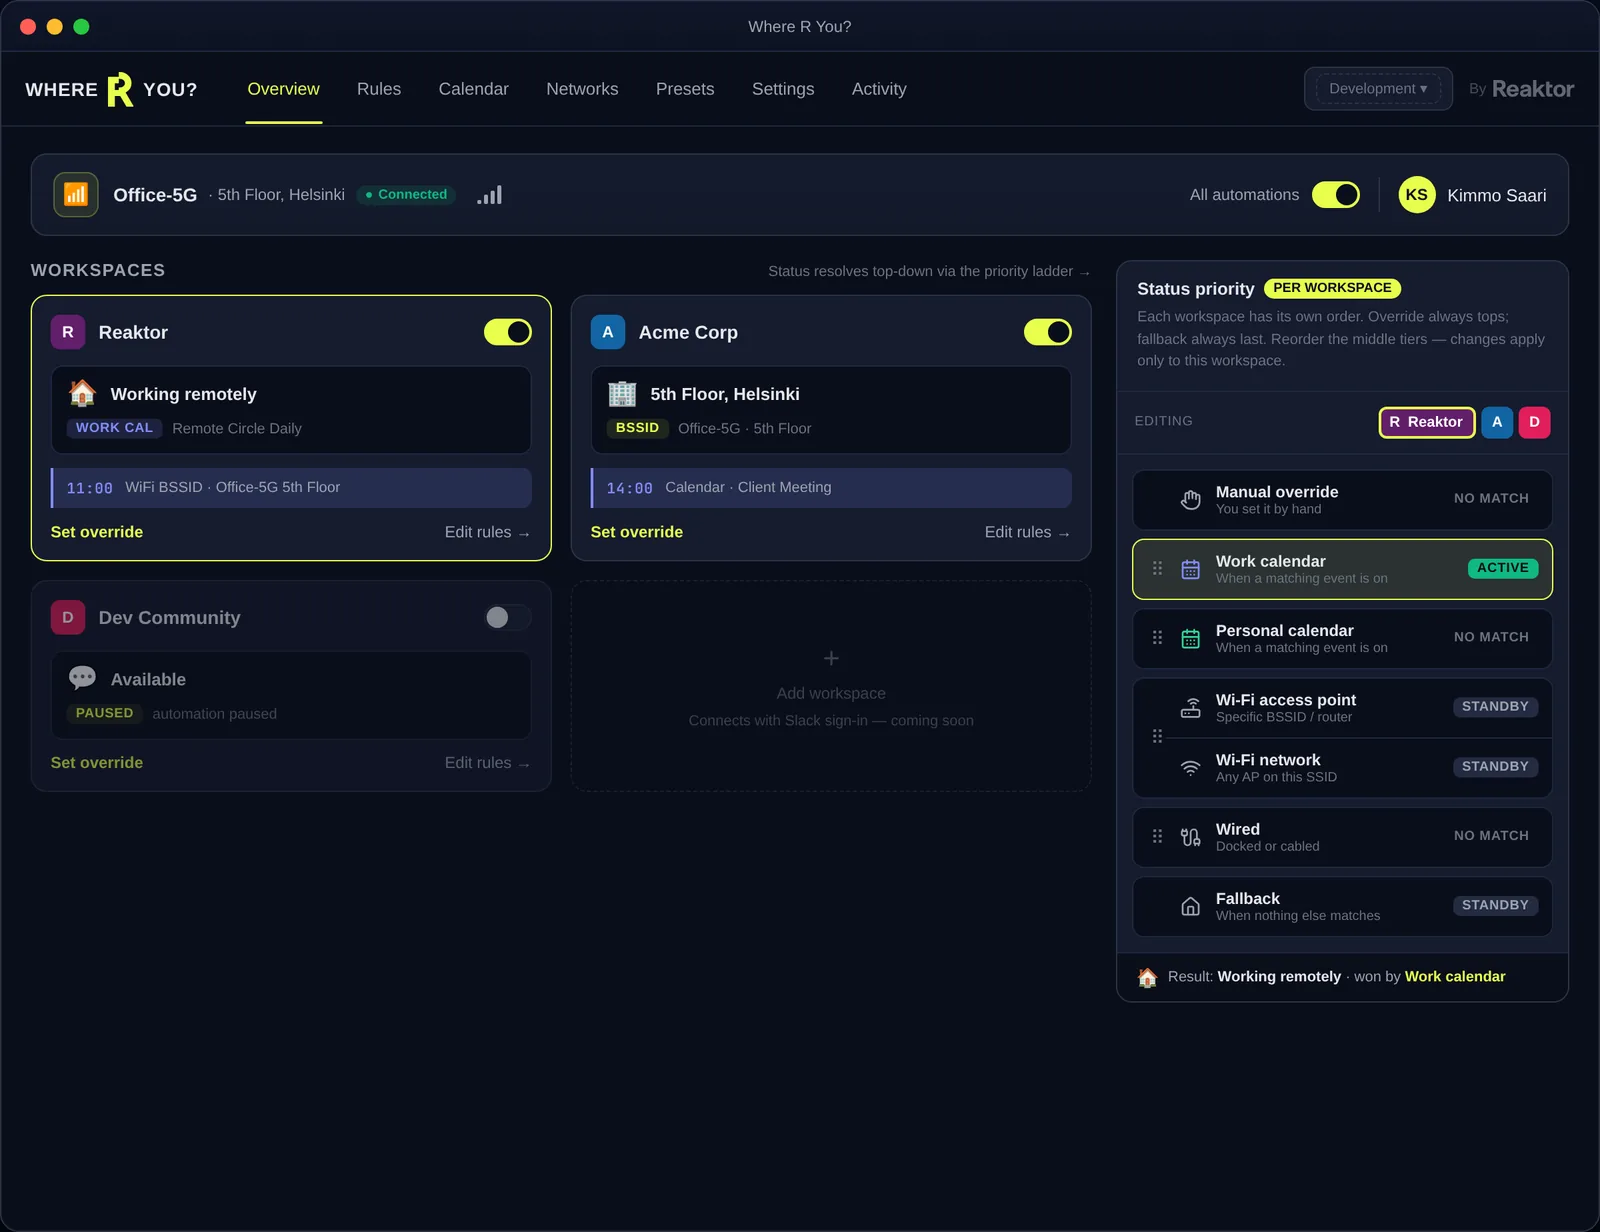
Task: Click the Personal calendar tier icon
Action: (1190, 638)
